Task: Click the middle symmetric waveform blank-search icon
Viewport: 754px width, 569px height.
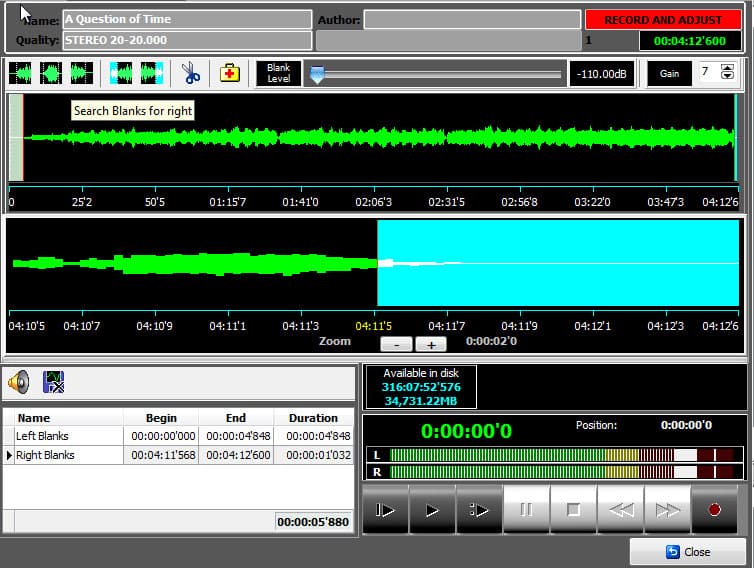Action: 51,73
